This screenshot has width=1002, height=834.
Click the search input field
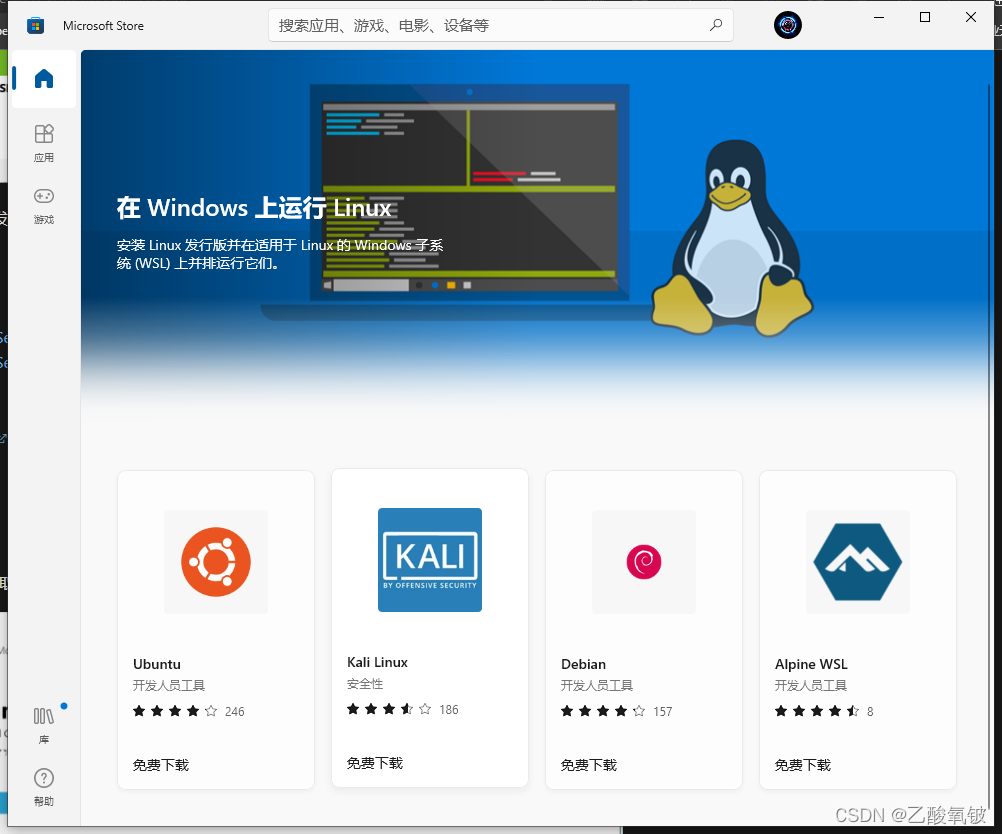click(500, 26)
